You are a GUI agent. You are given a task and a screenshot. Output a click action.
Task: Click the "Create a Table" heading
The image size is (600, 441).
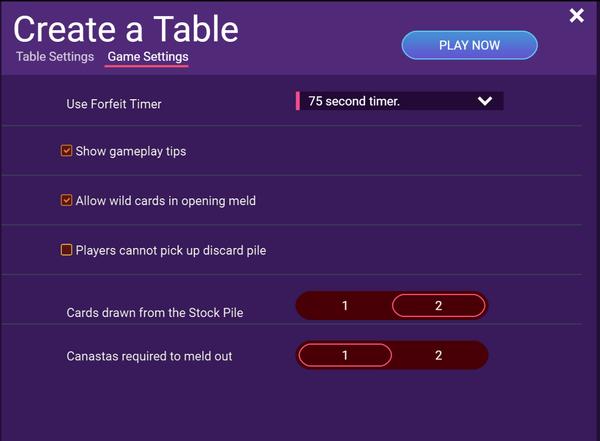click(126, 28)
